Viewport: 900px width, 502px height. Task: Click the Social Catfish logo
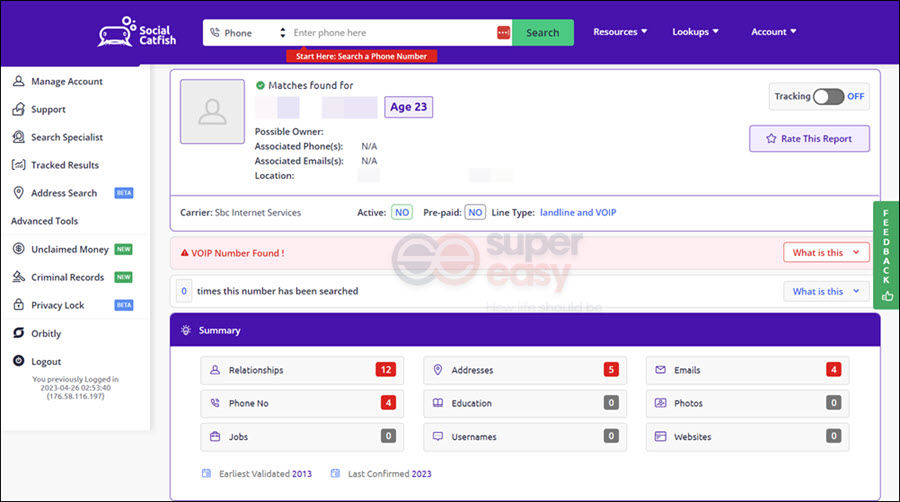point(137,32)
